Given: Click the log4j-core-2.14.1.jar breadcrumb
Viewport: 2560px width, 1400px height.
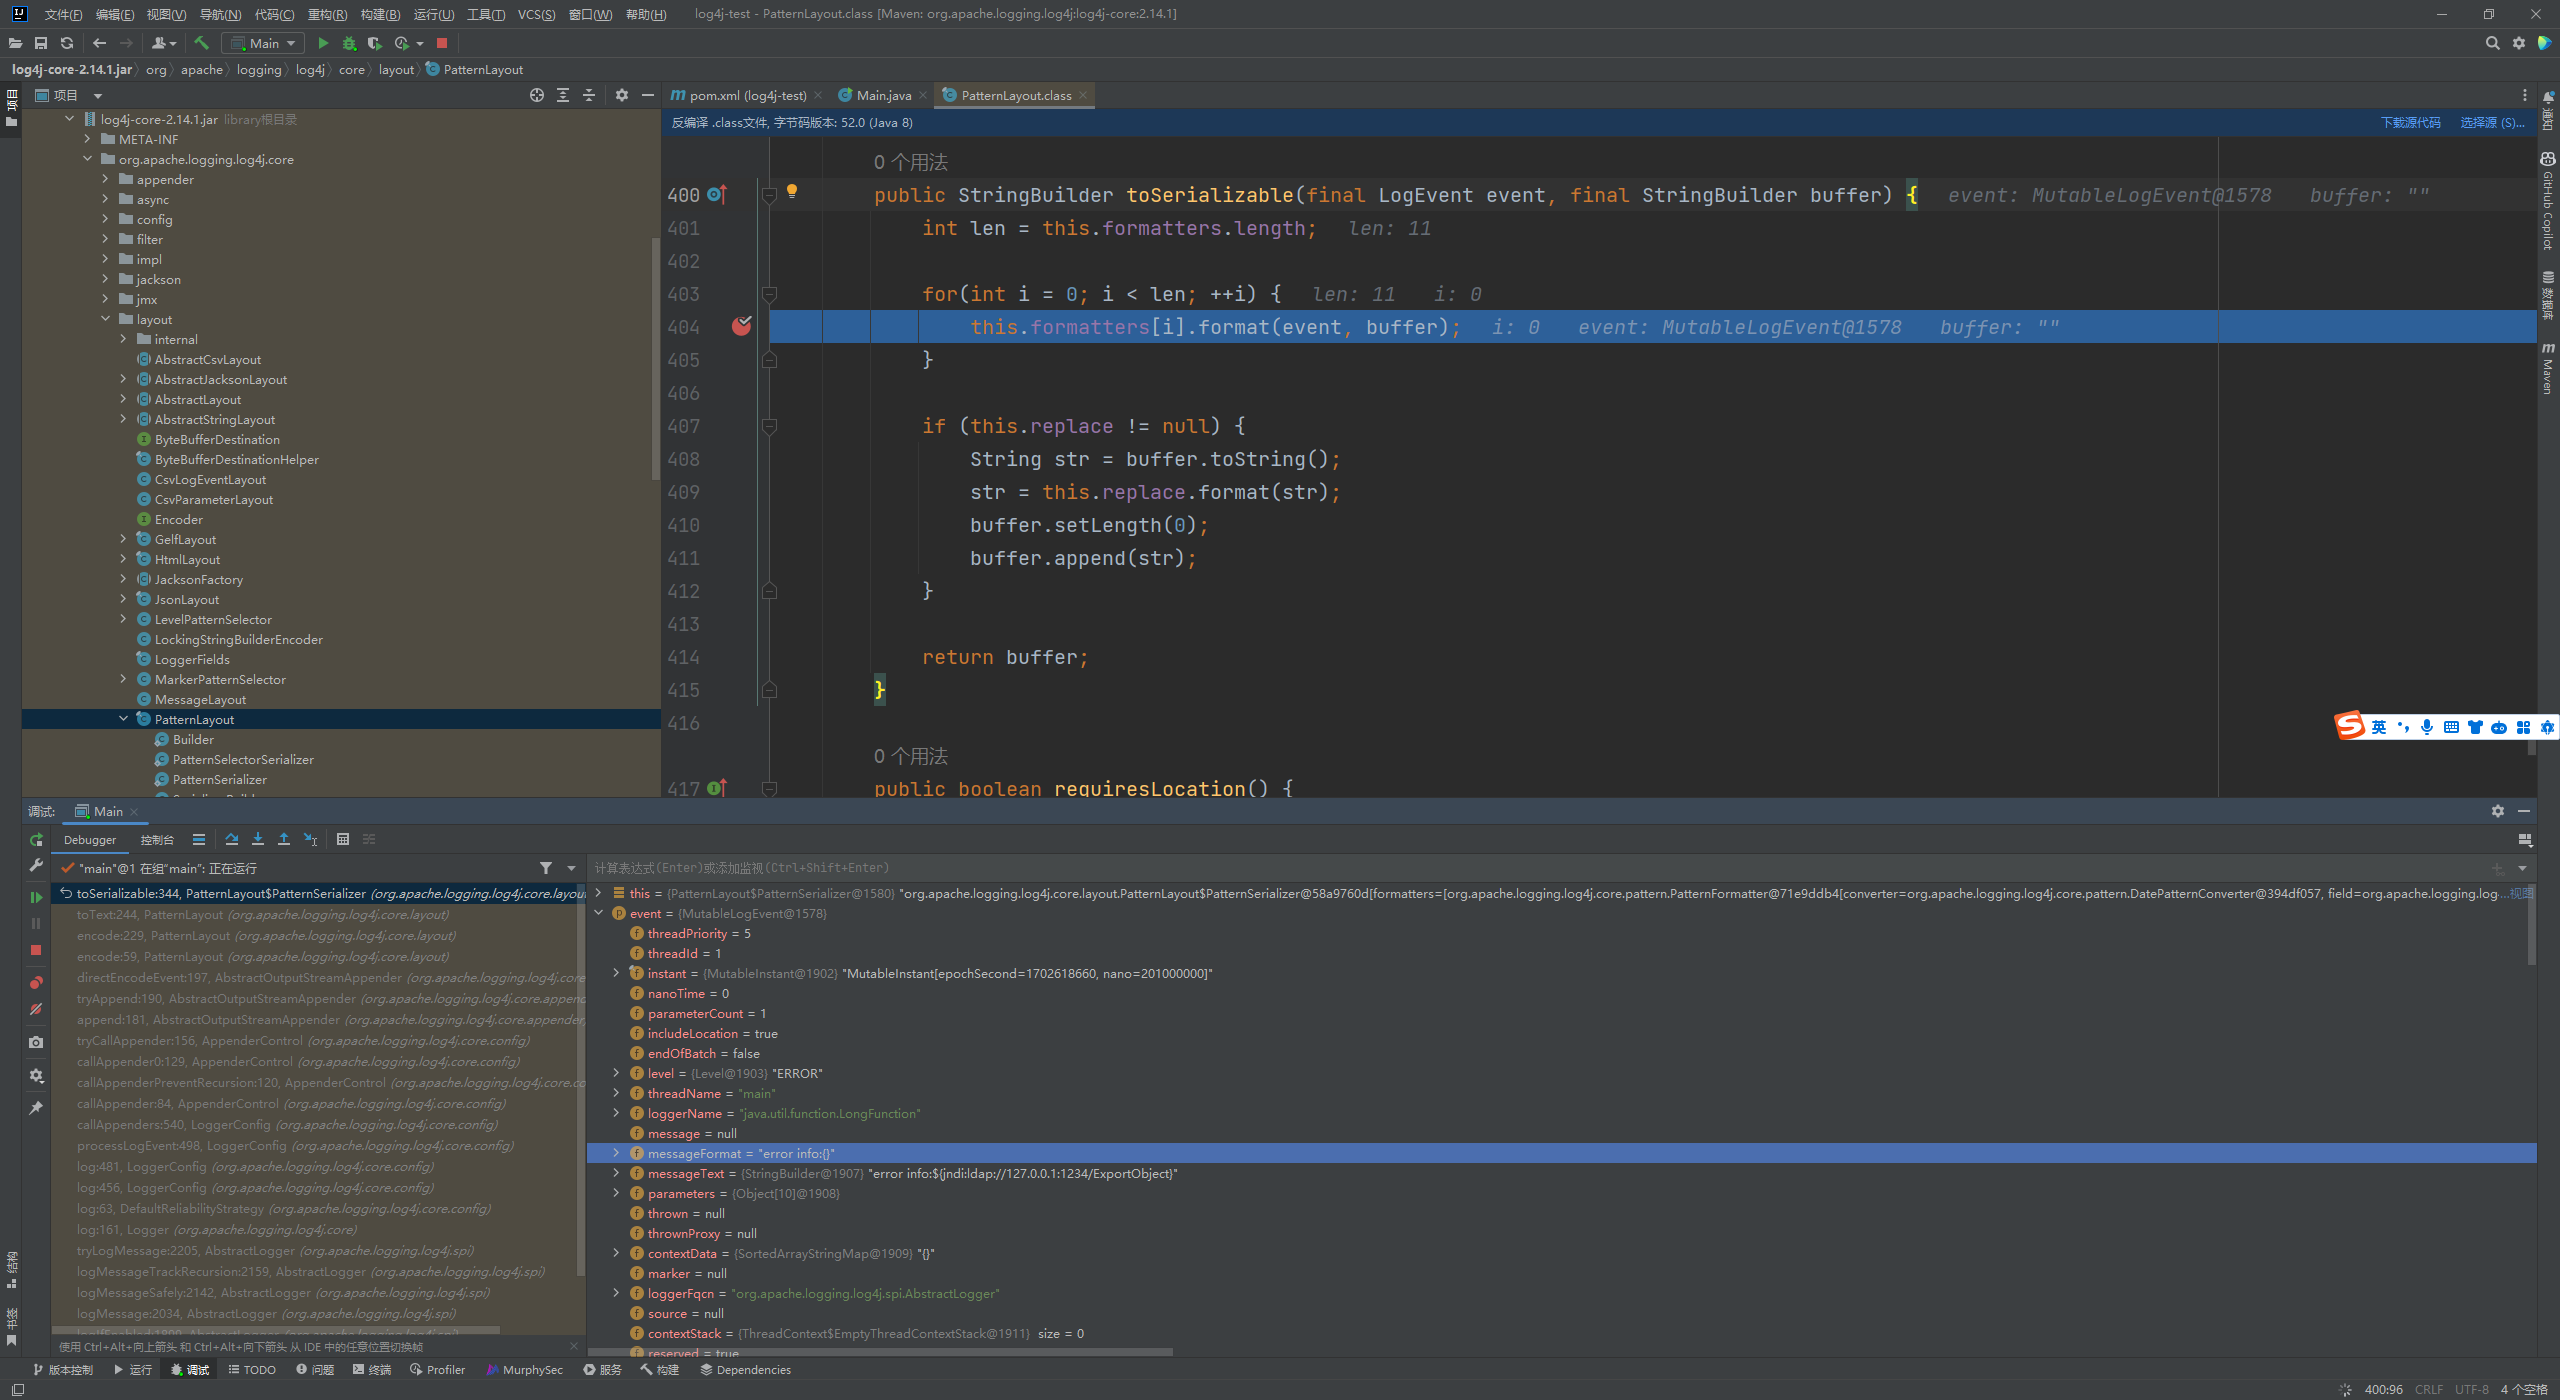Looking at the screenshot, I should 72,69.
